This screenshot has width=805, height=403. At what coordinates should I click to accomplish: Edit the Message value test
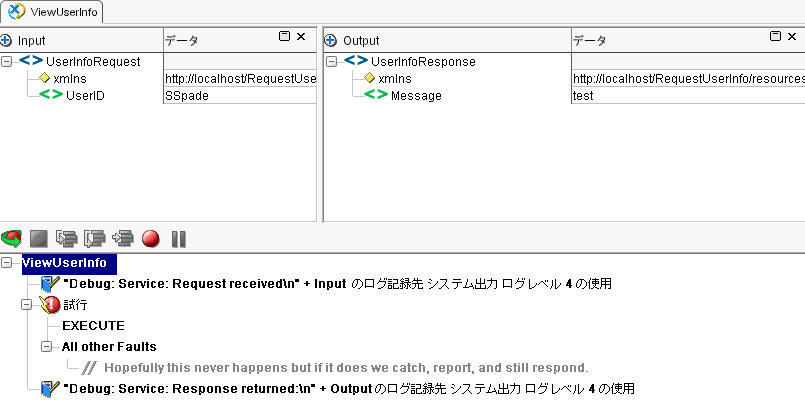(x=688, y=95)
